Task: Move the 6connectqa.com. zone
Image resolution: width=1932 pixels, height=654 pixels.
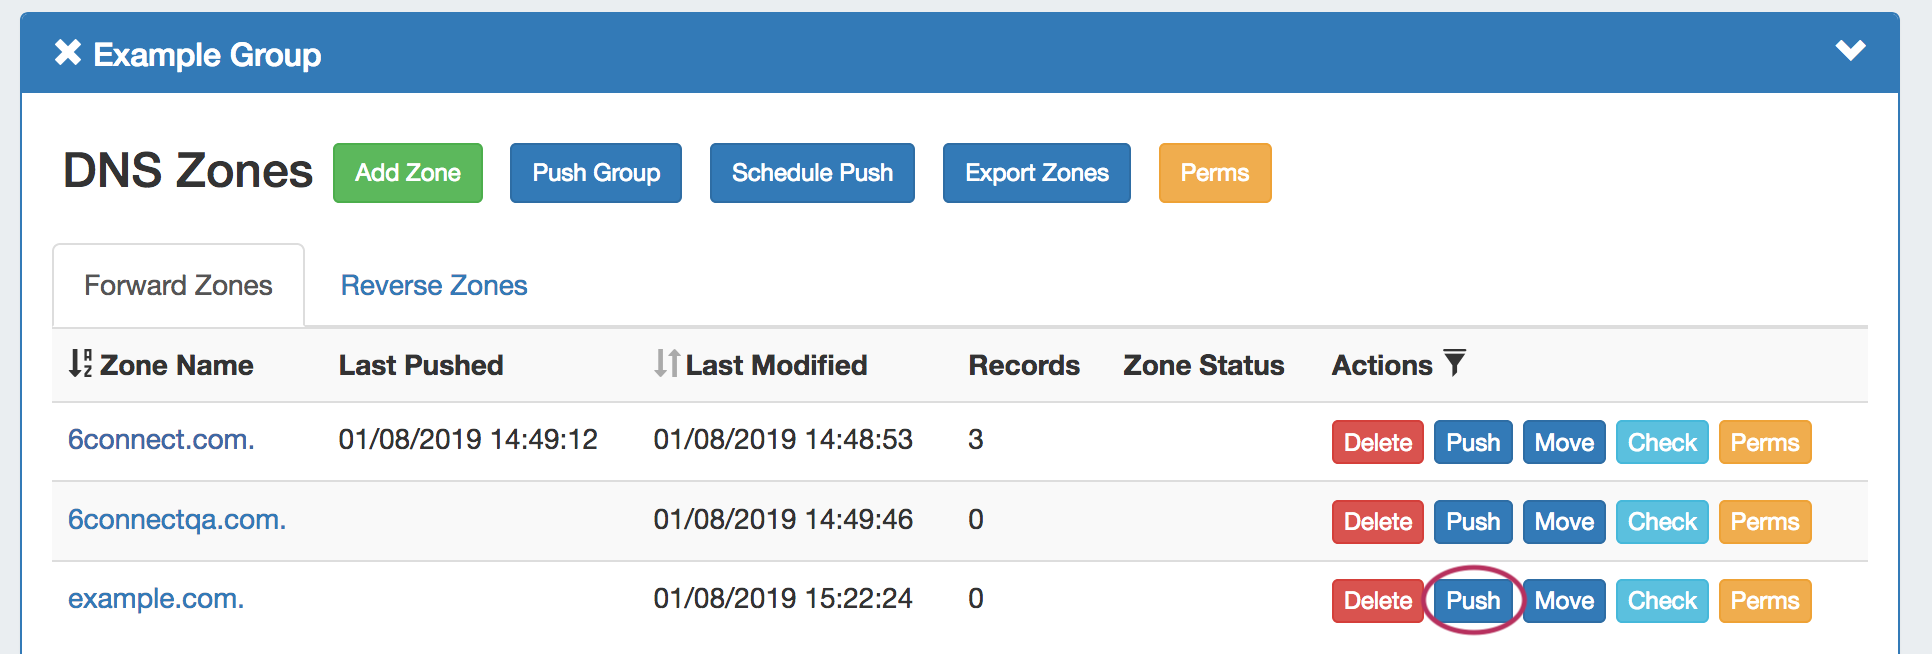Action: point(1564,522)
